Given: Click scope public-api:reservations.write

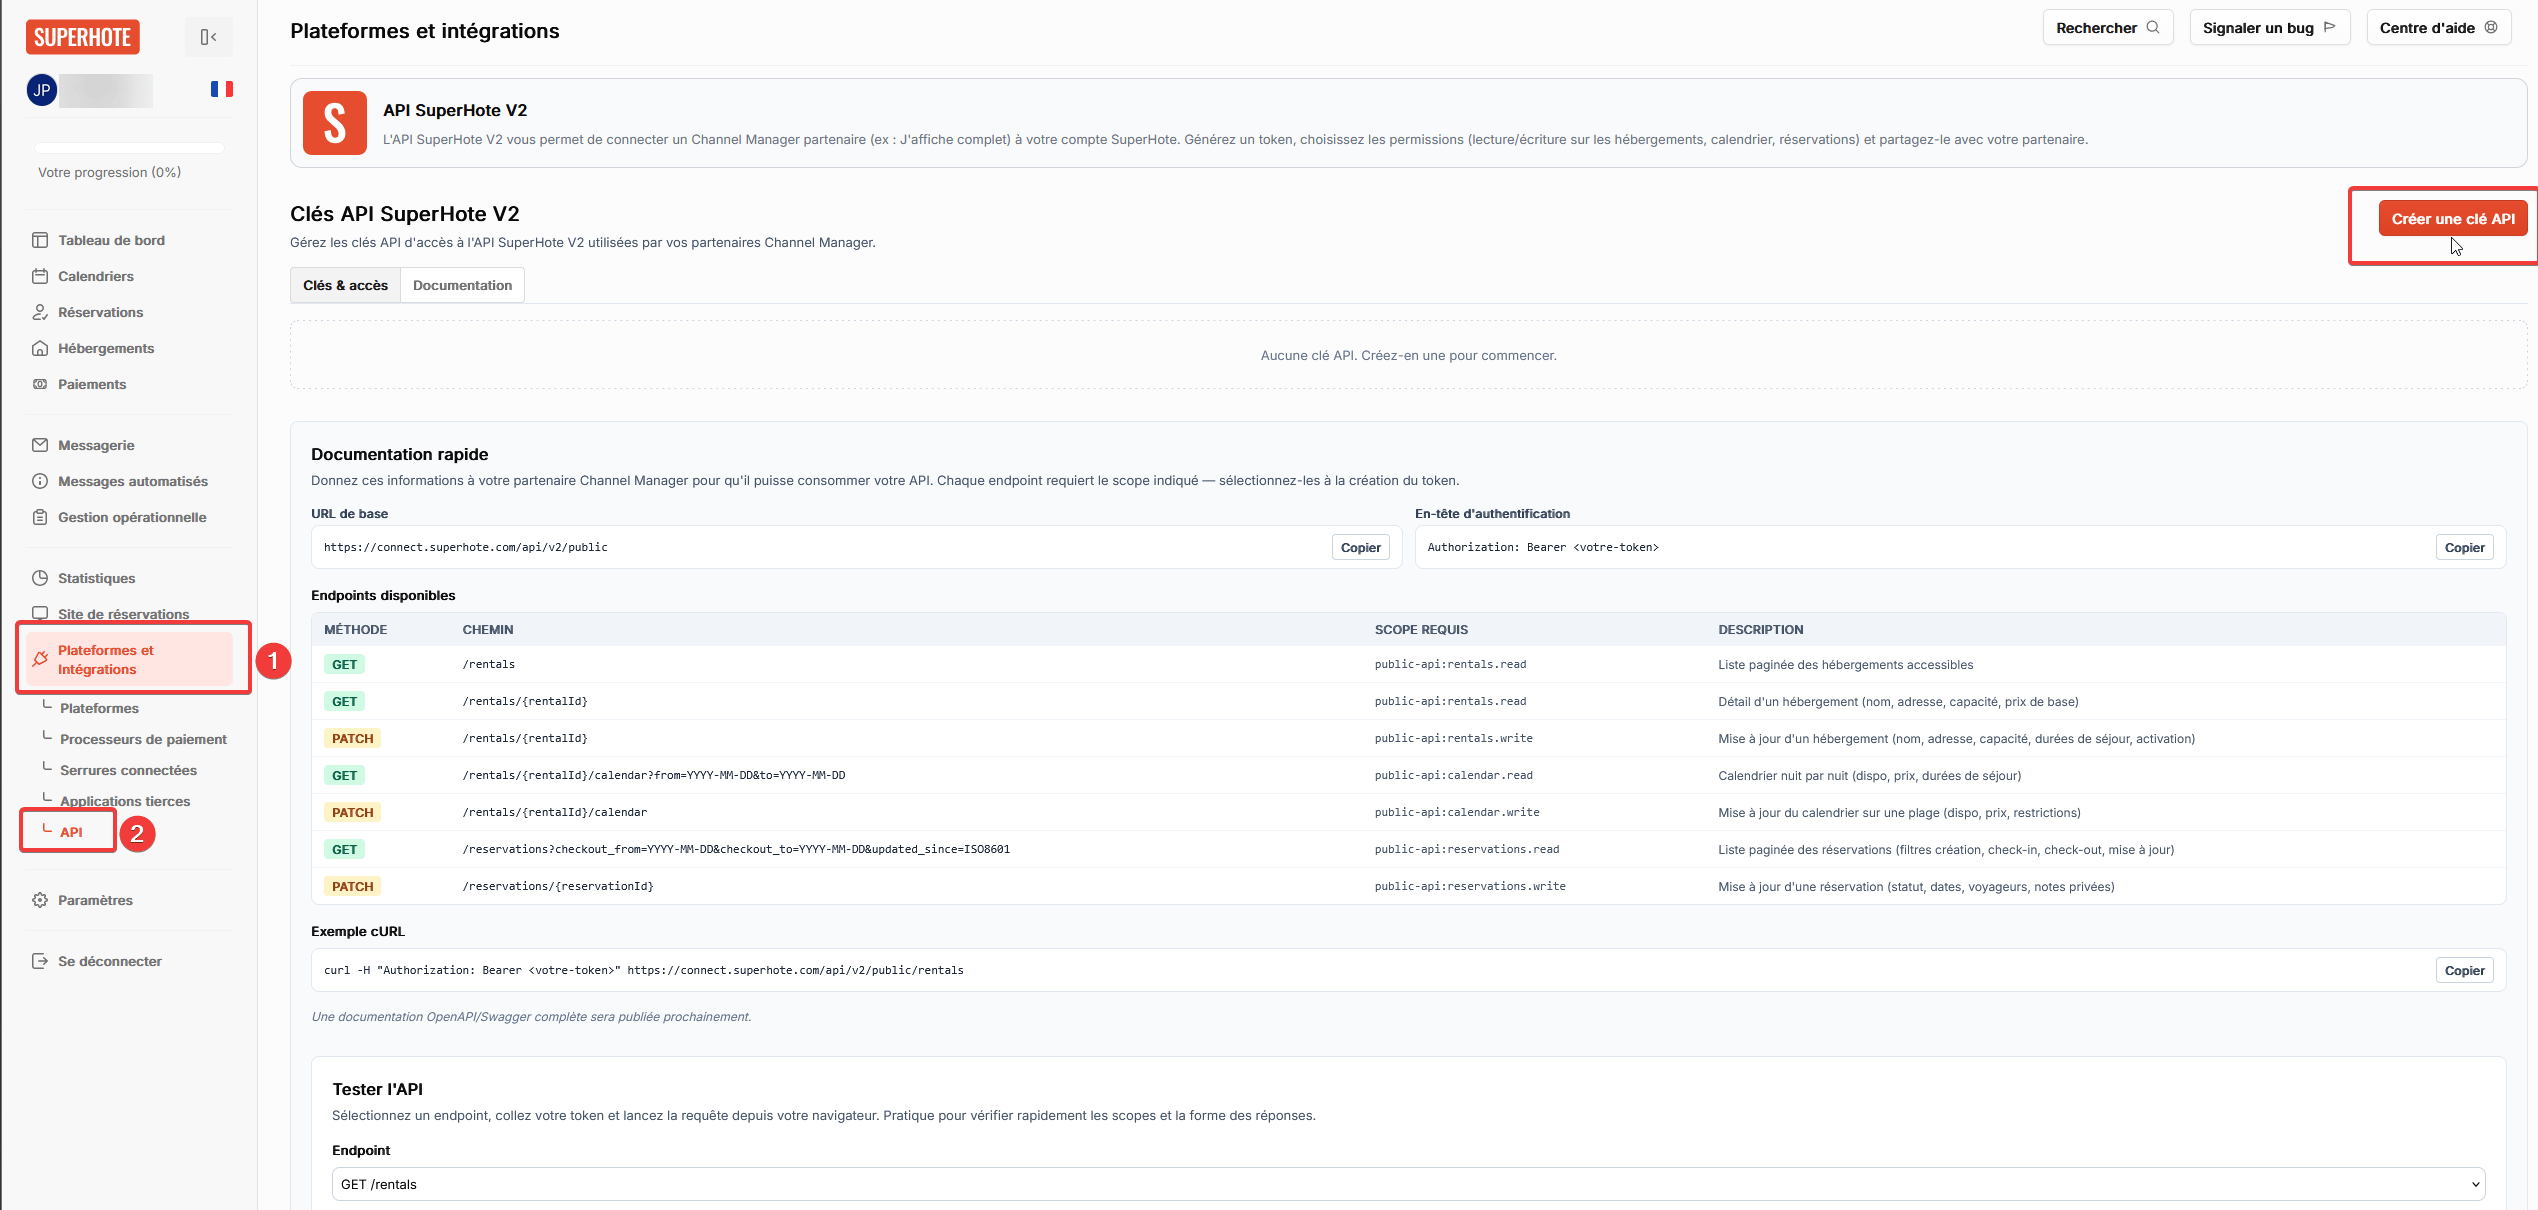Looking at the screenshot, I should pyautogui.click(x=1470, y=886).
